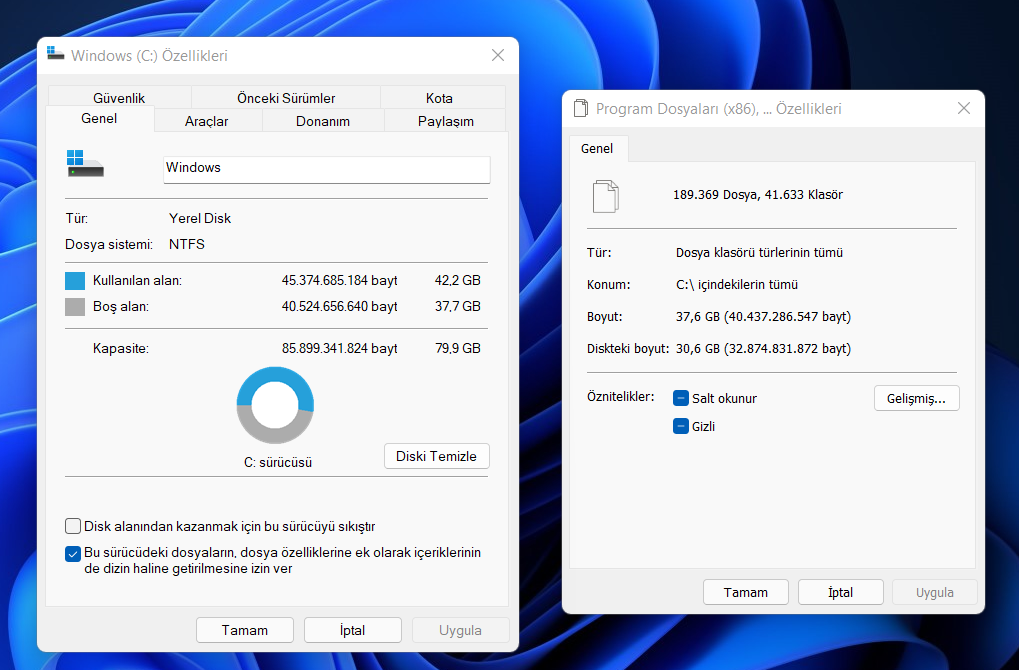1019x670 pixels.
Task: Toggle the Gizli attribute checkbox
Action: (x=680, y=426)
